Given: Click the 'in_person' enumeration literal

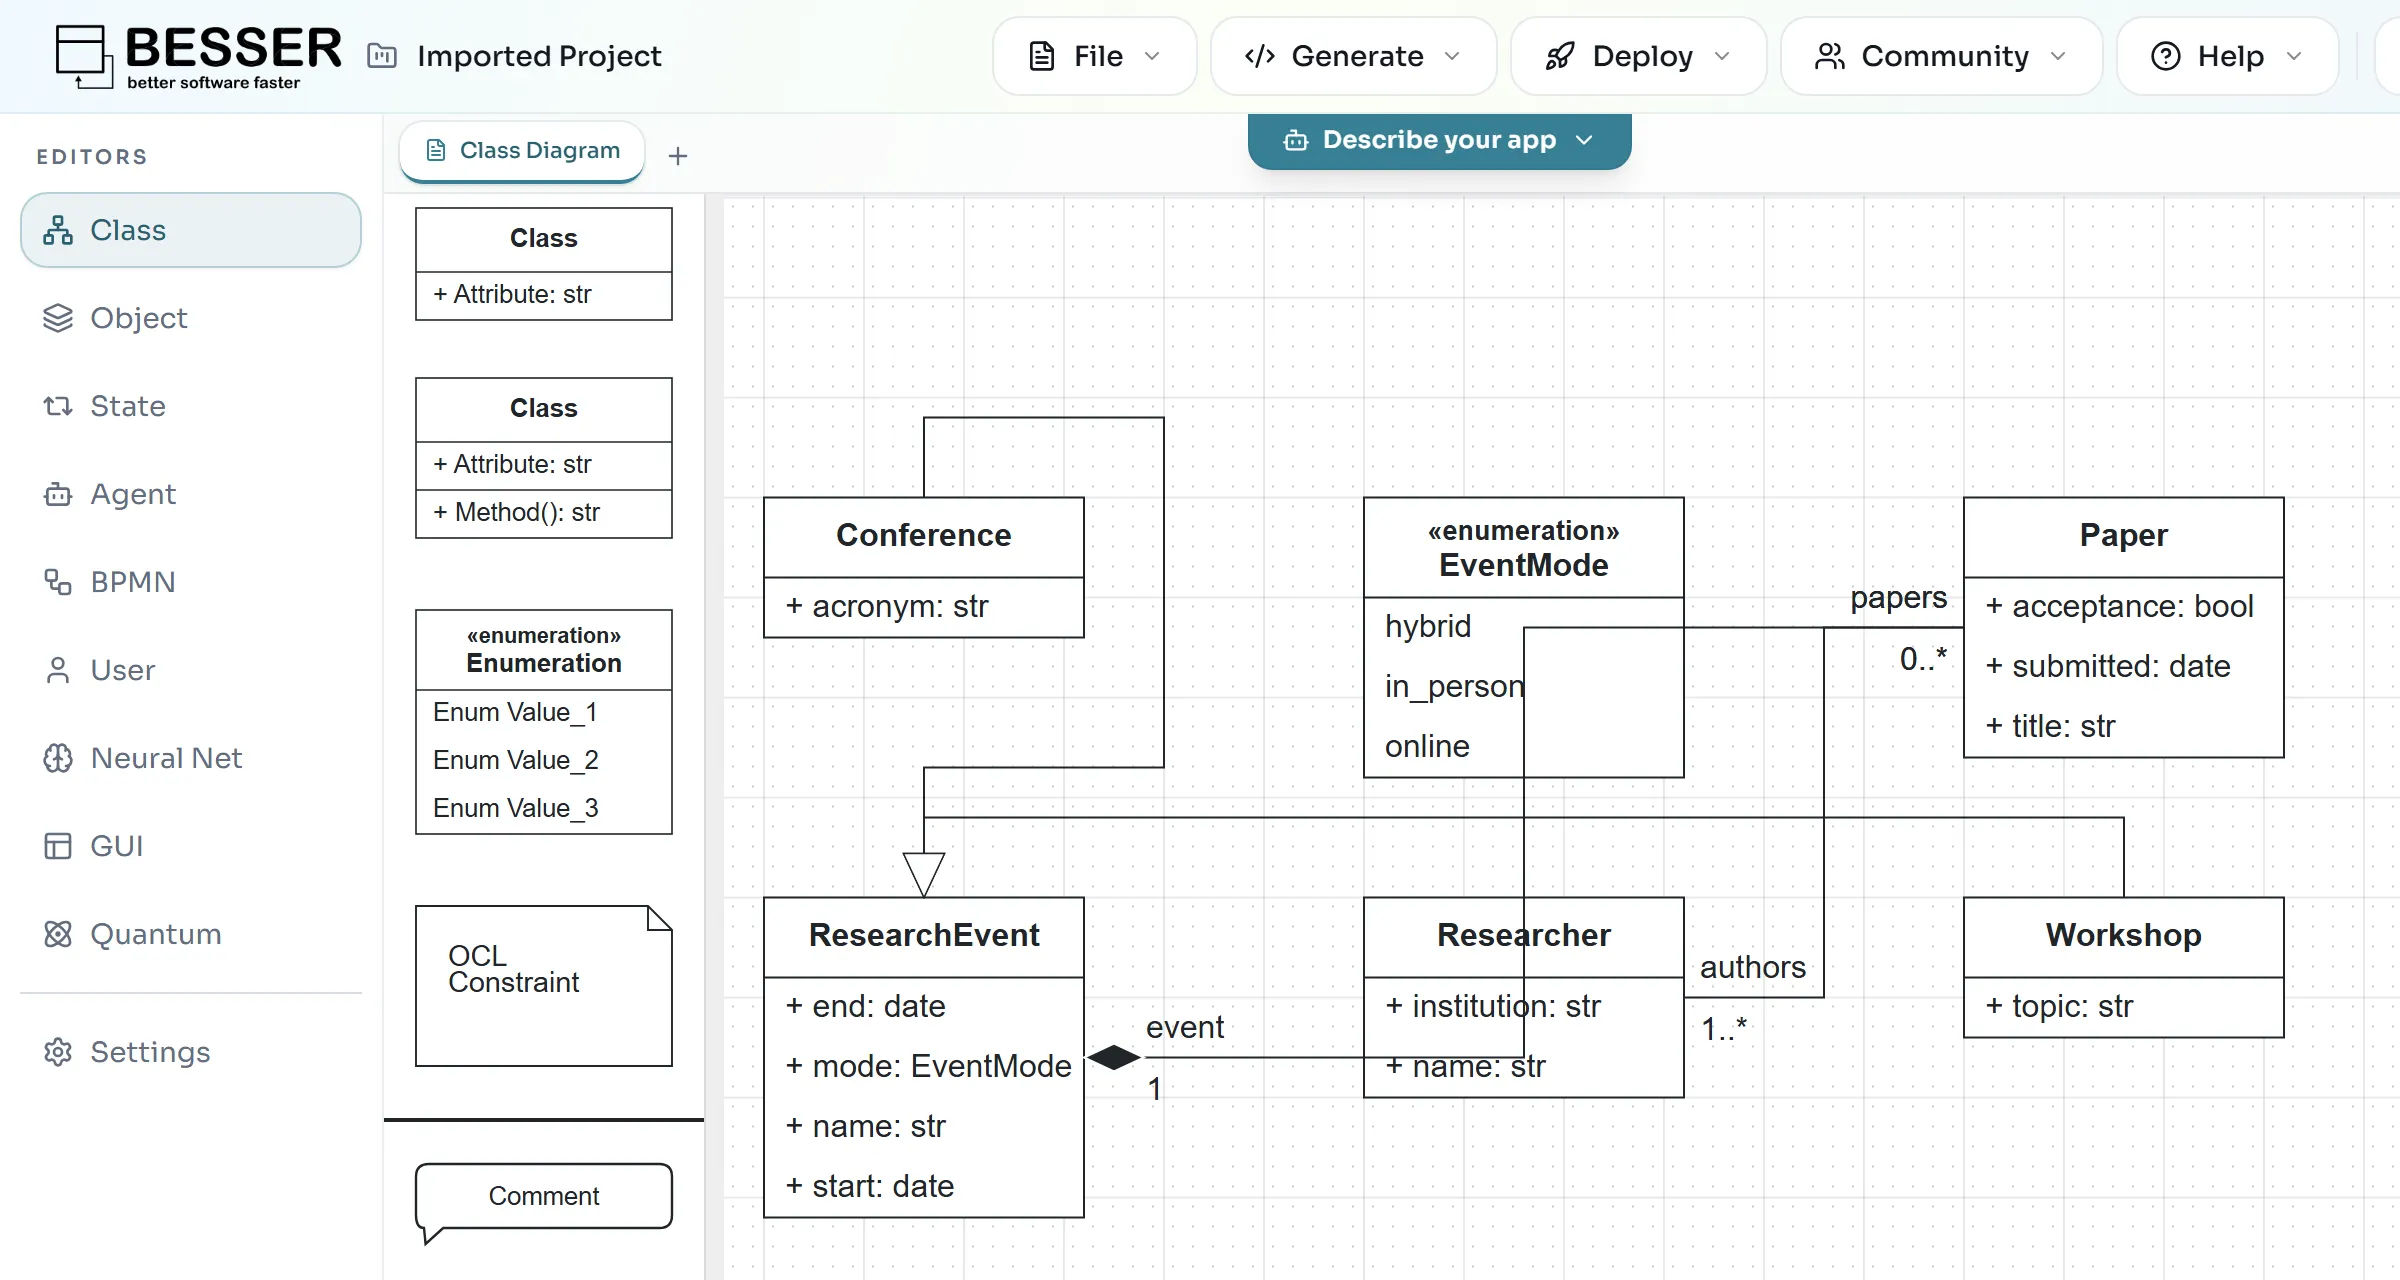Looking at the screenshot, I should click(1454, 687).
